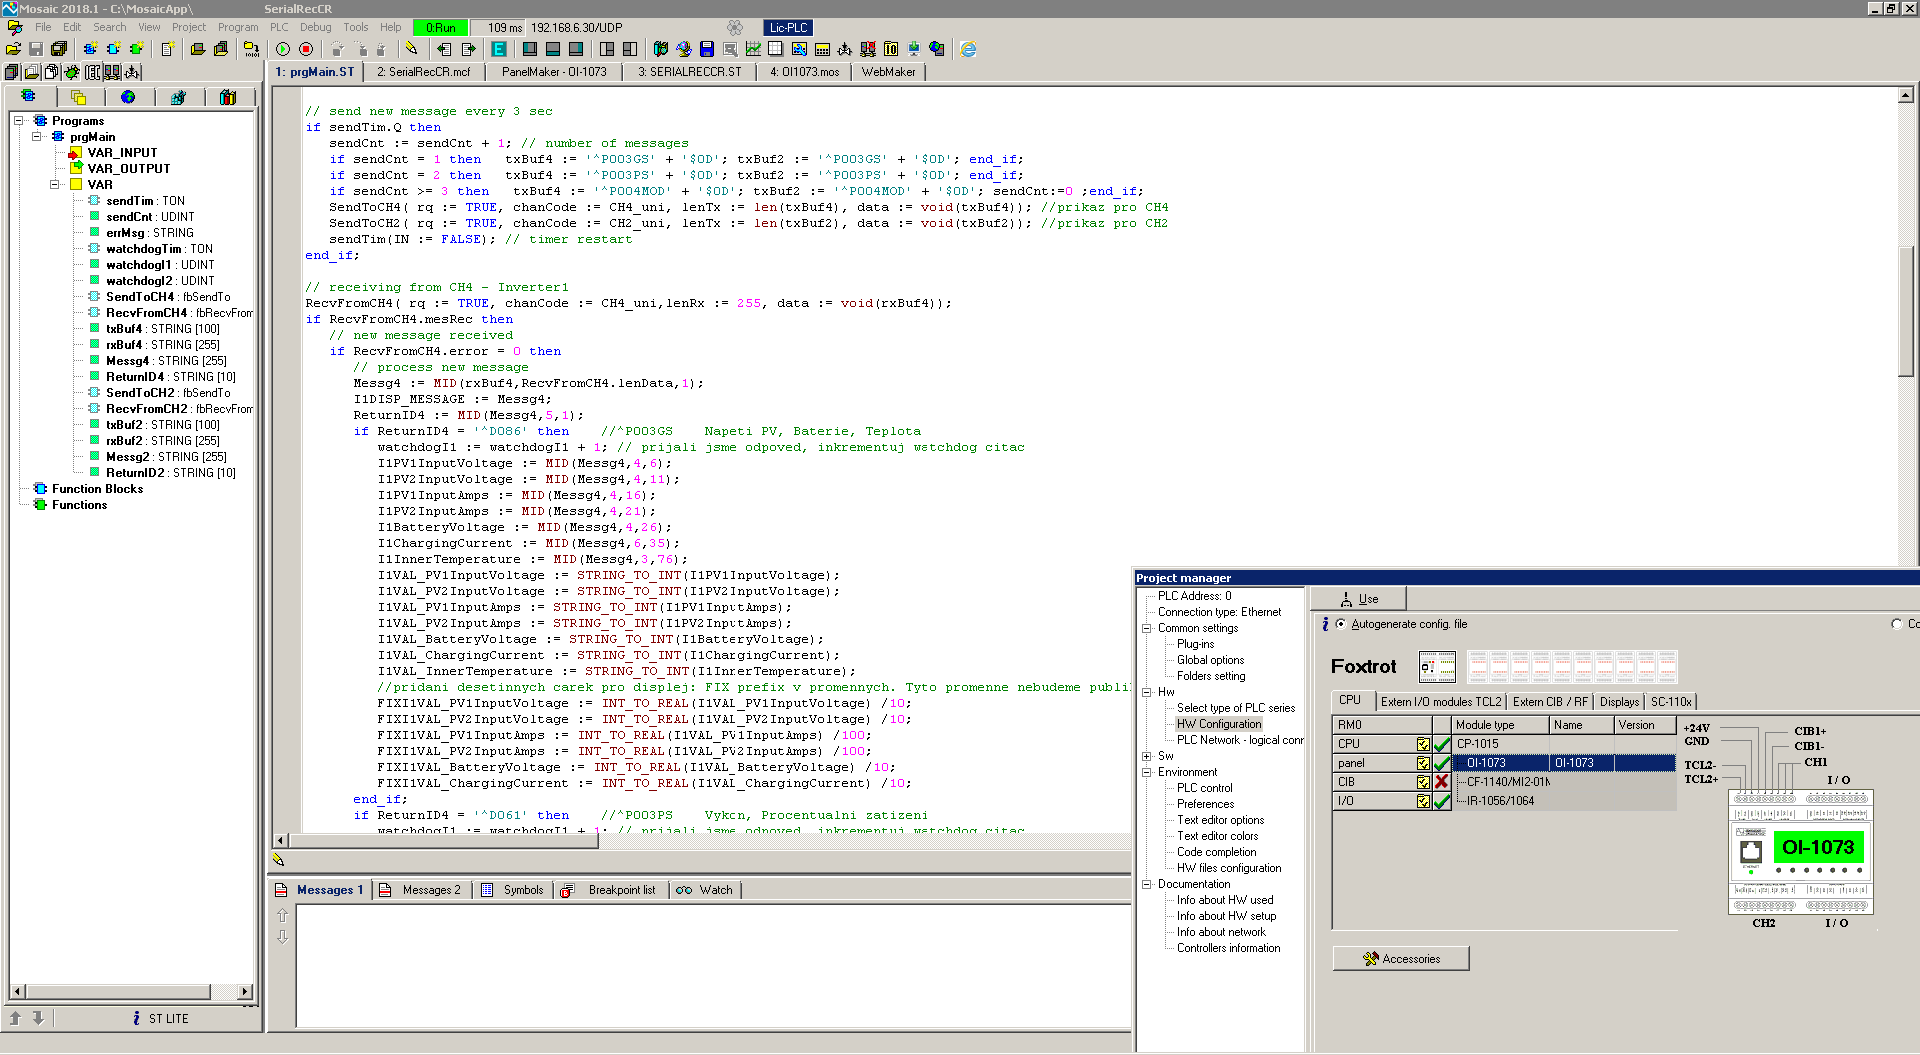This screenshot has height=1055, width=1920.
Task: Expand the Sw node in Project manager
Action: click(x=1147, y=756)
